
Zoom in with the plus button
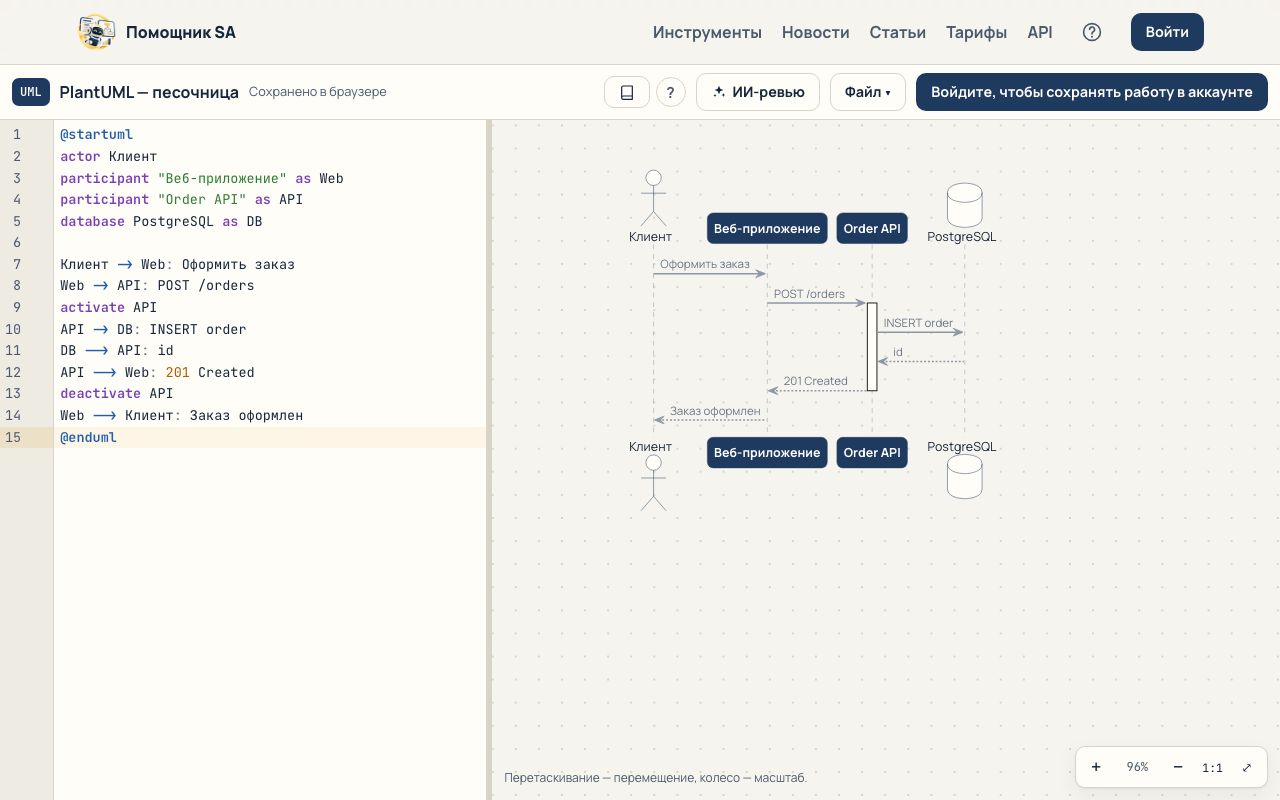tap(1096, 767)
